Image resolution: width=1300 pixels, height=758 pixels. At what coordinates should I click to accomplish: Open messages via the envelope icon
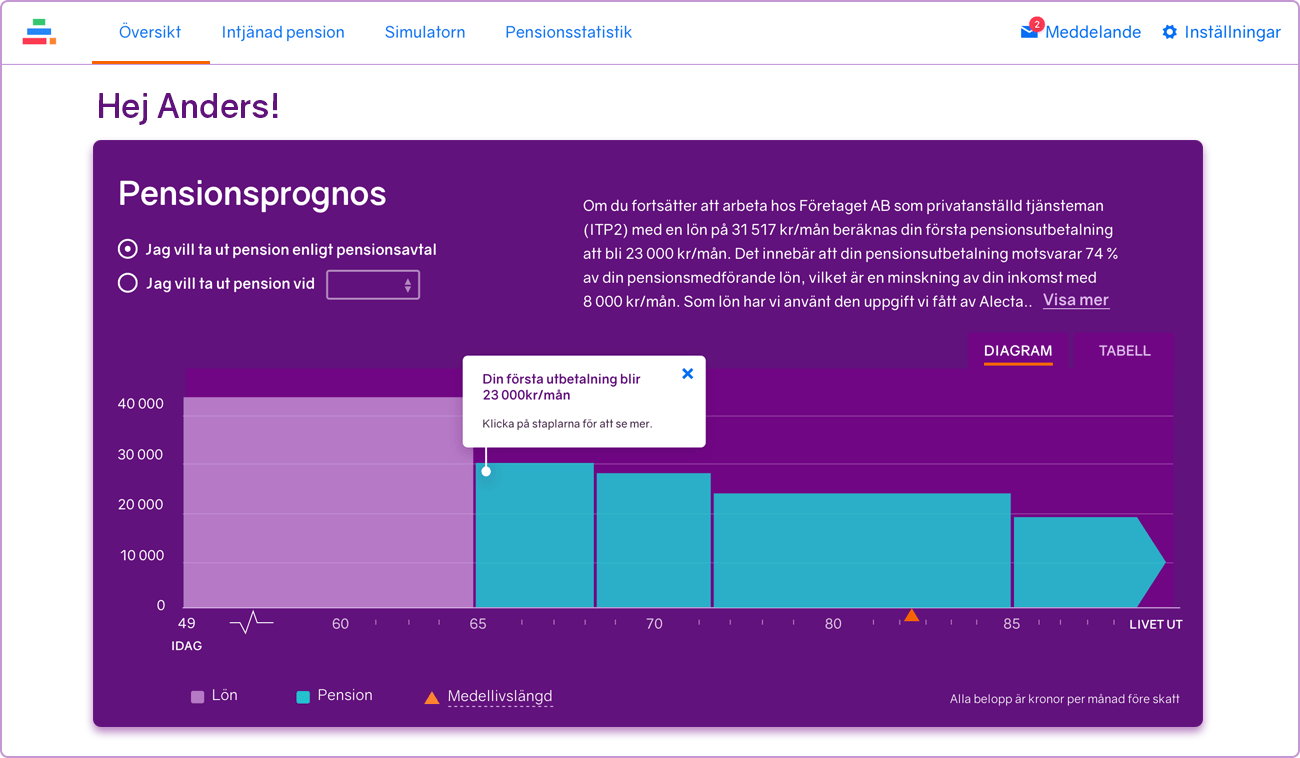pyautogui.click(x=1029, y=32)
